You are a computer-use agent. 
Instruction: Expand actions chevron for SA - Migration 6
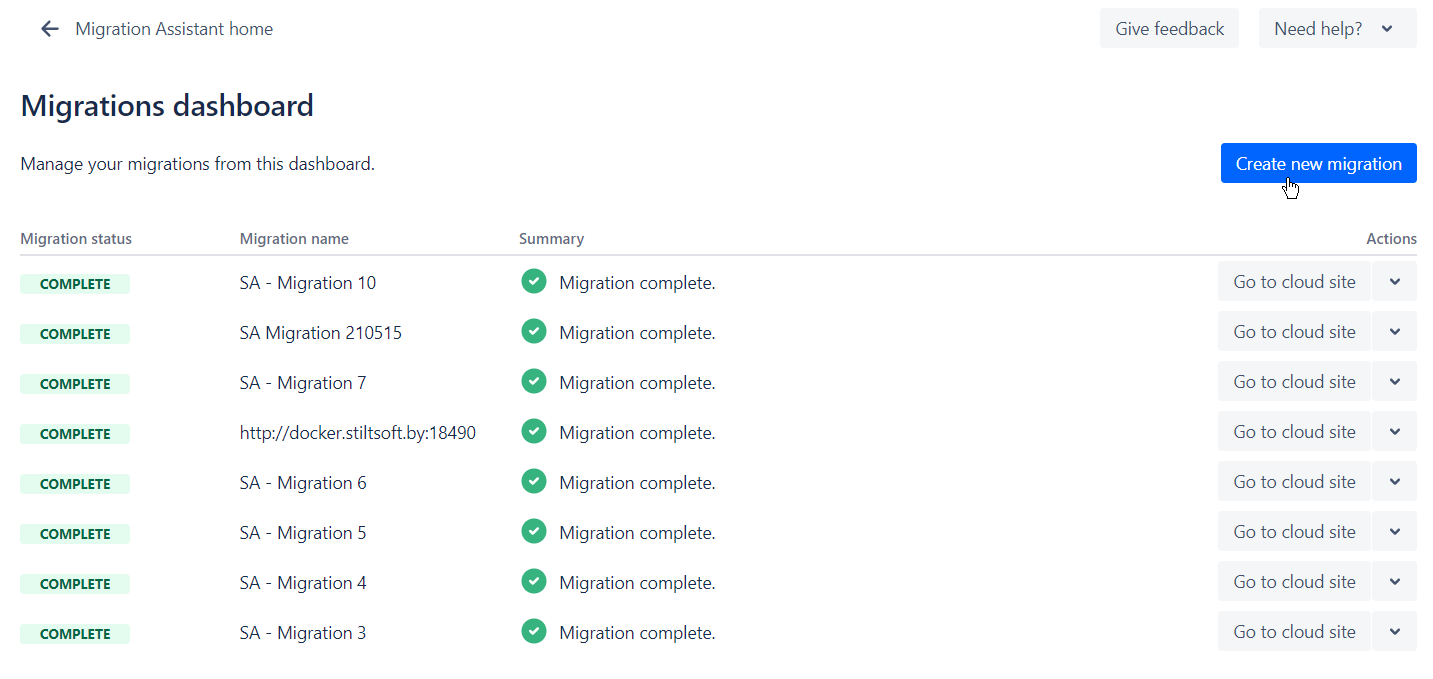tap(1394, 482)
